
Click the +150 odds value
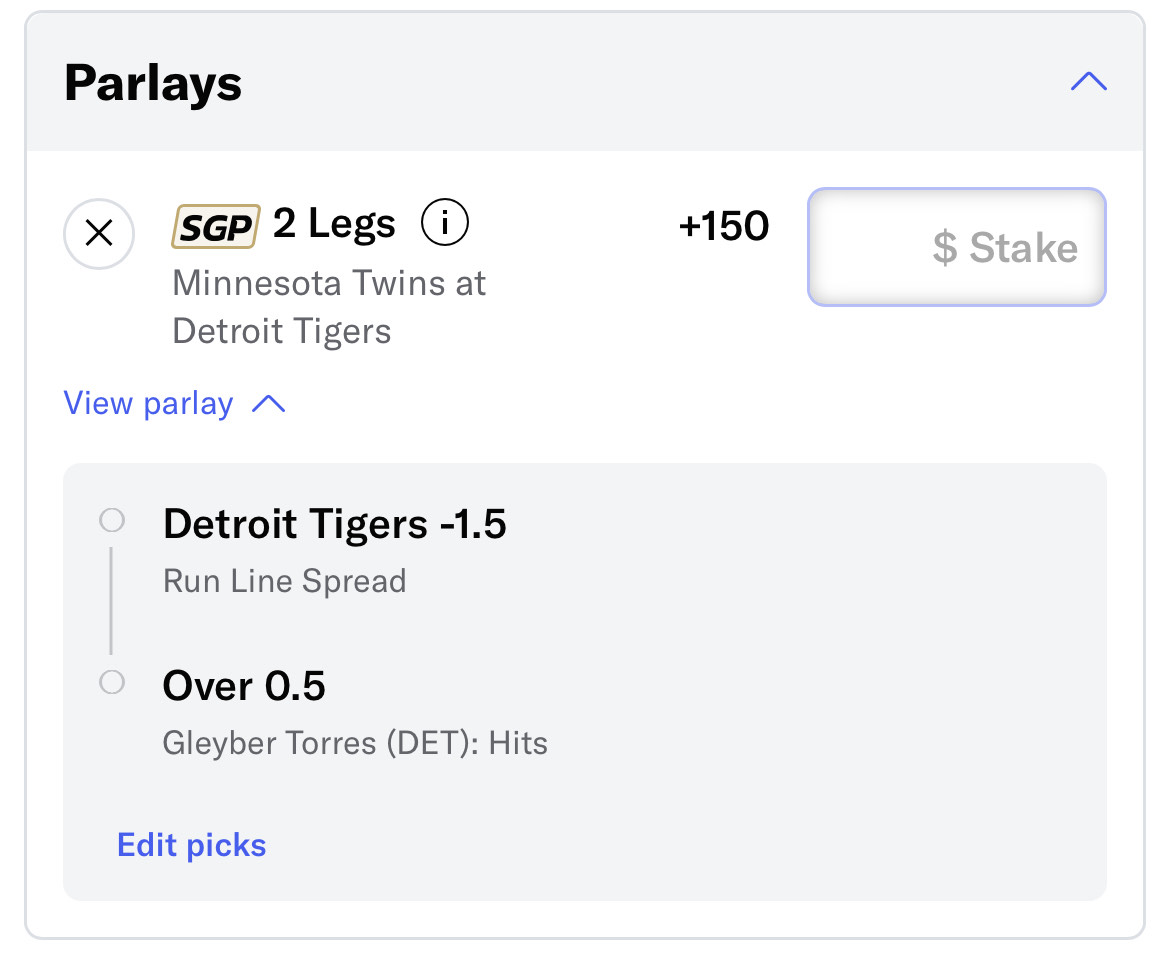[x=723, y=226]
